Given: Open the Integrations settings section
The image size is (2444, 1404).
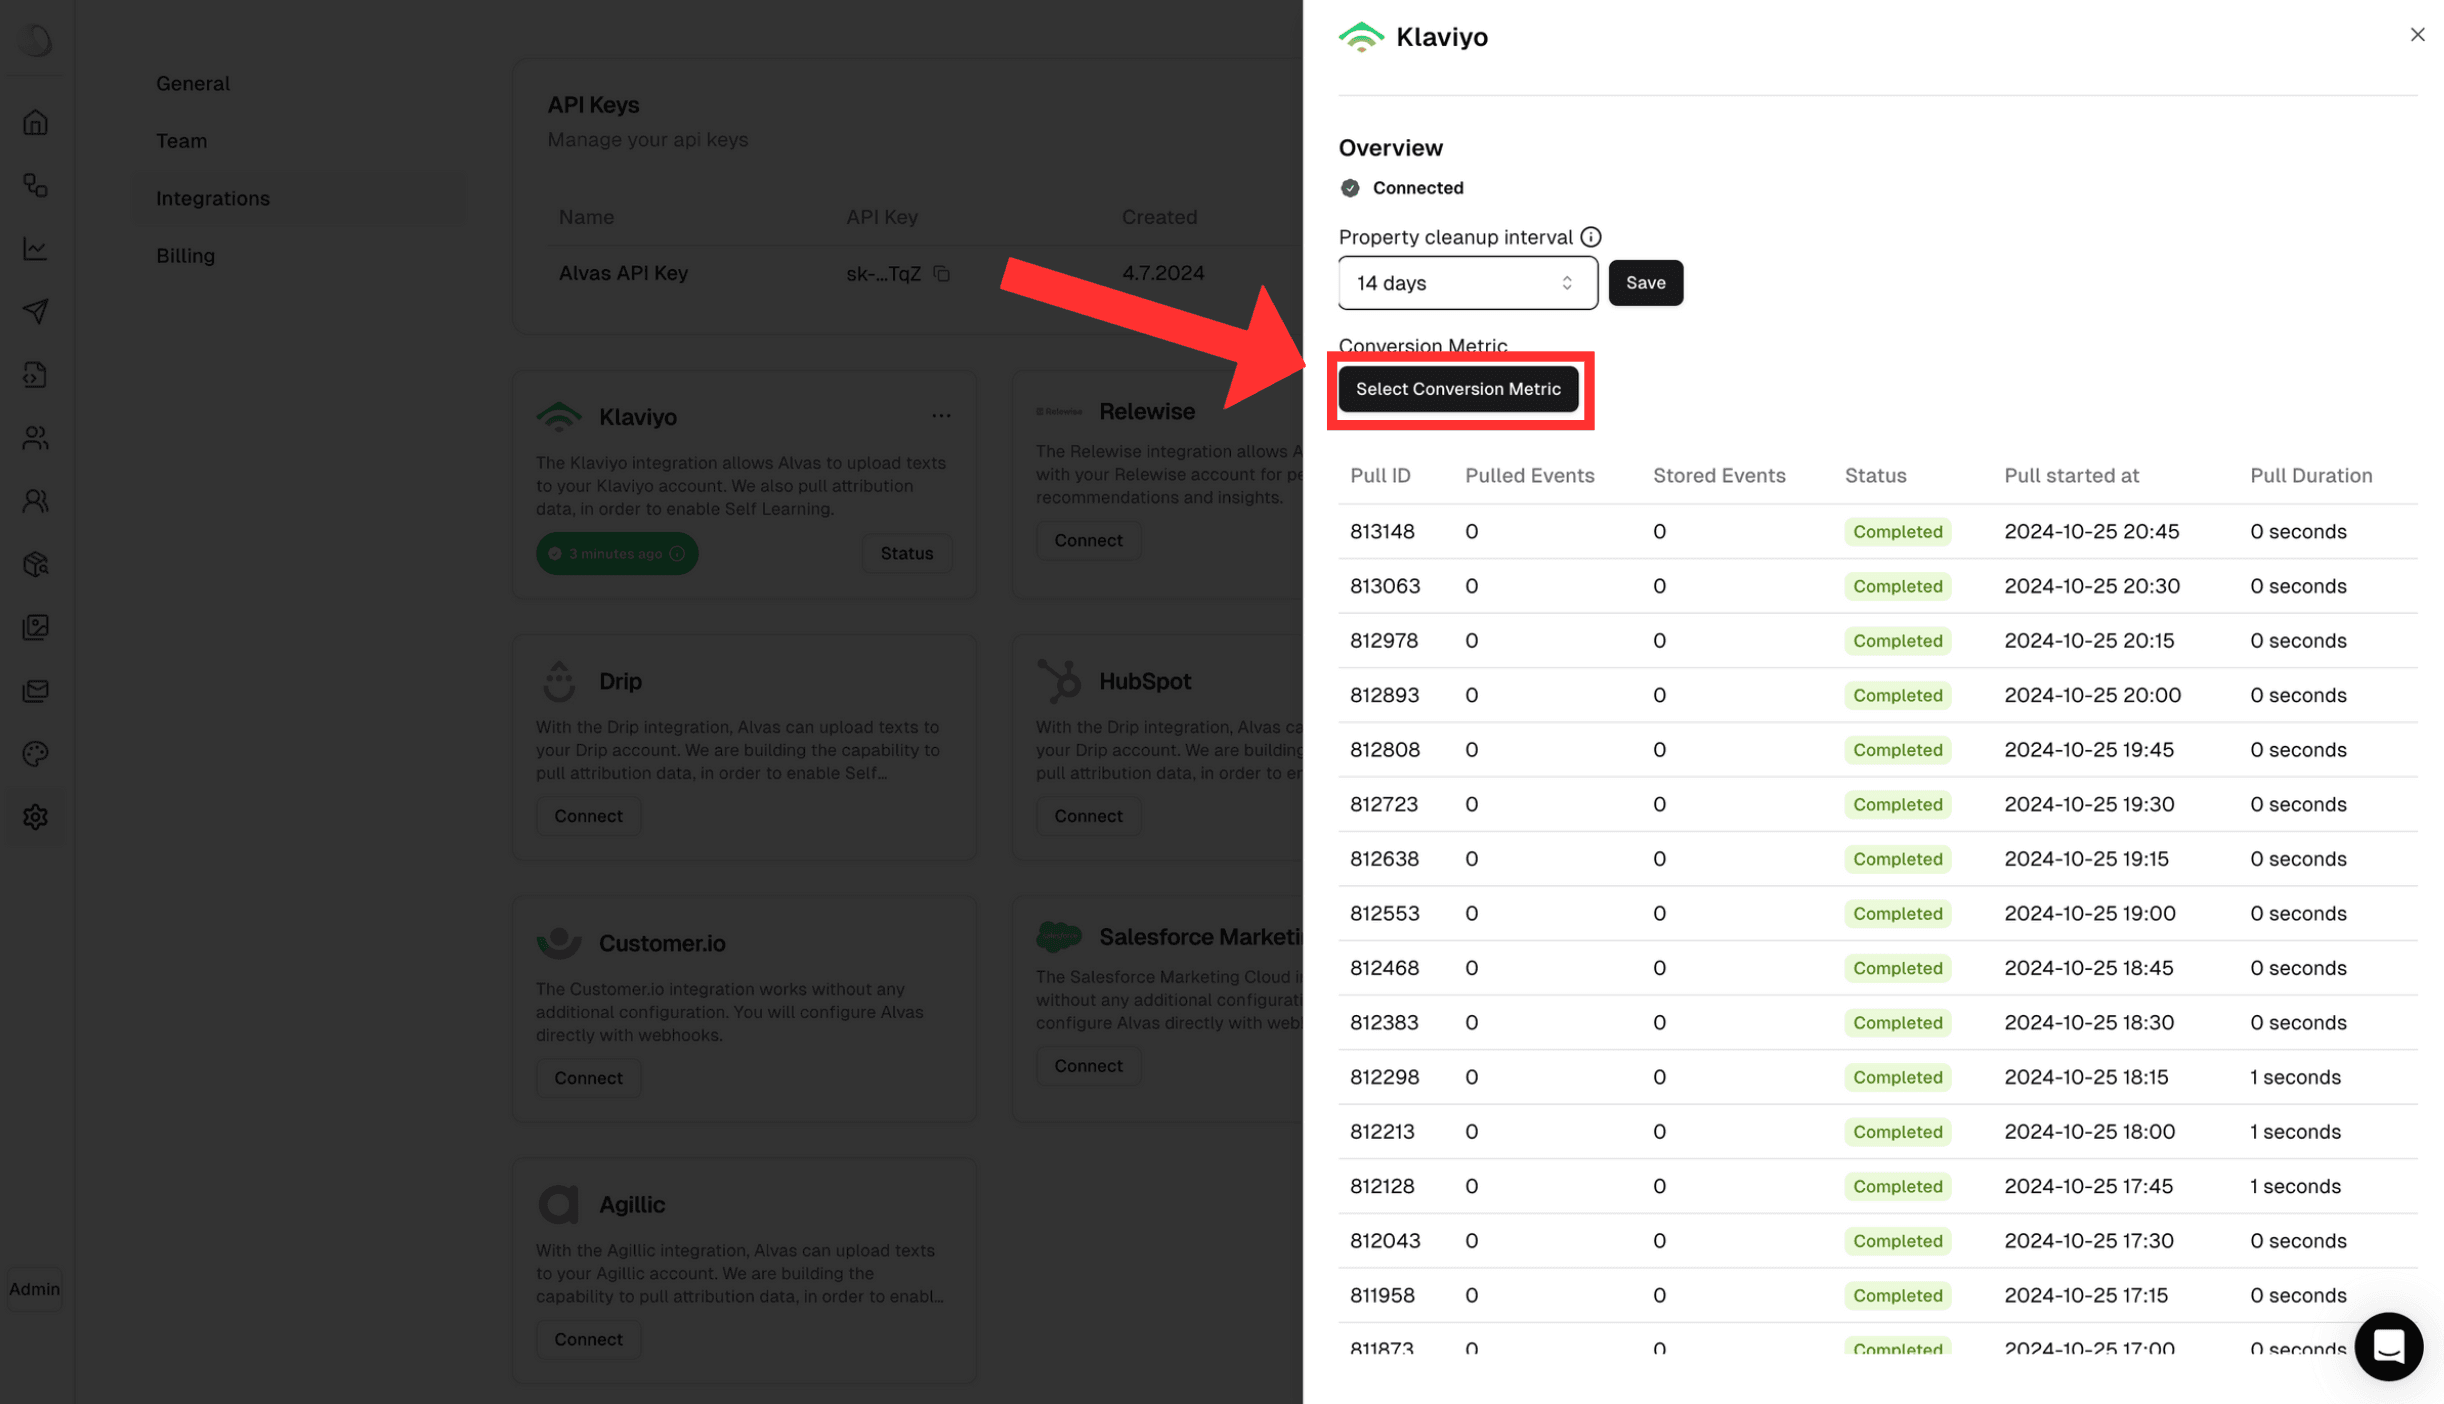Looking at the screenshot, I should 212,196.
